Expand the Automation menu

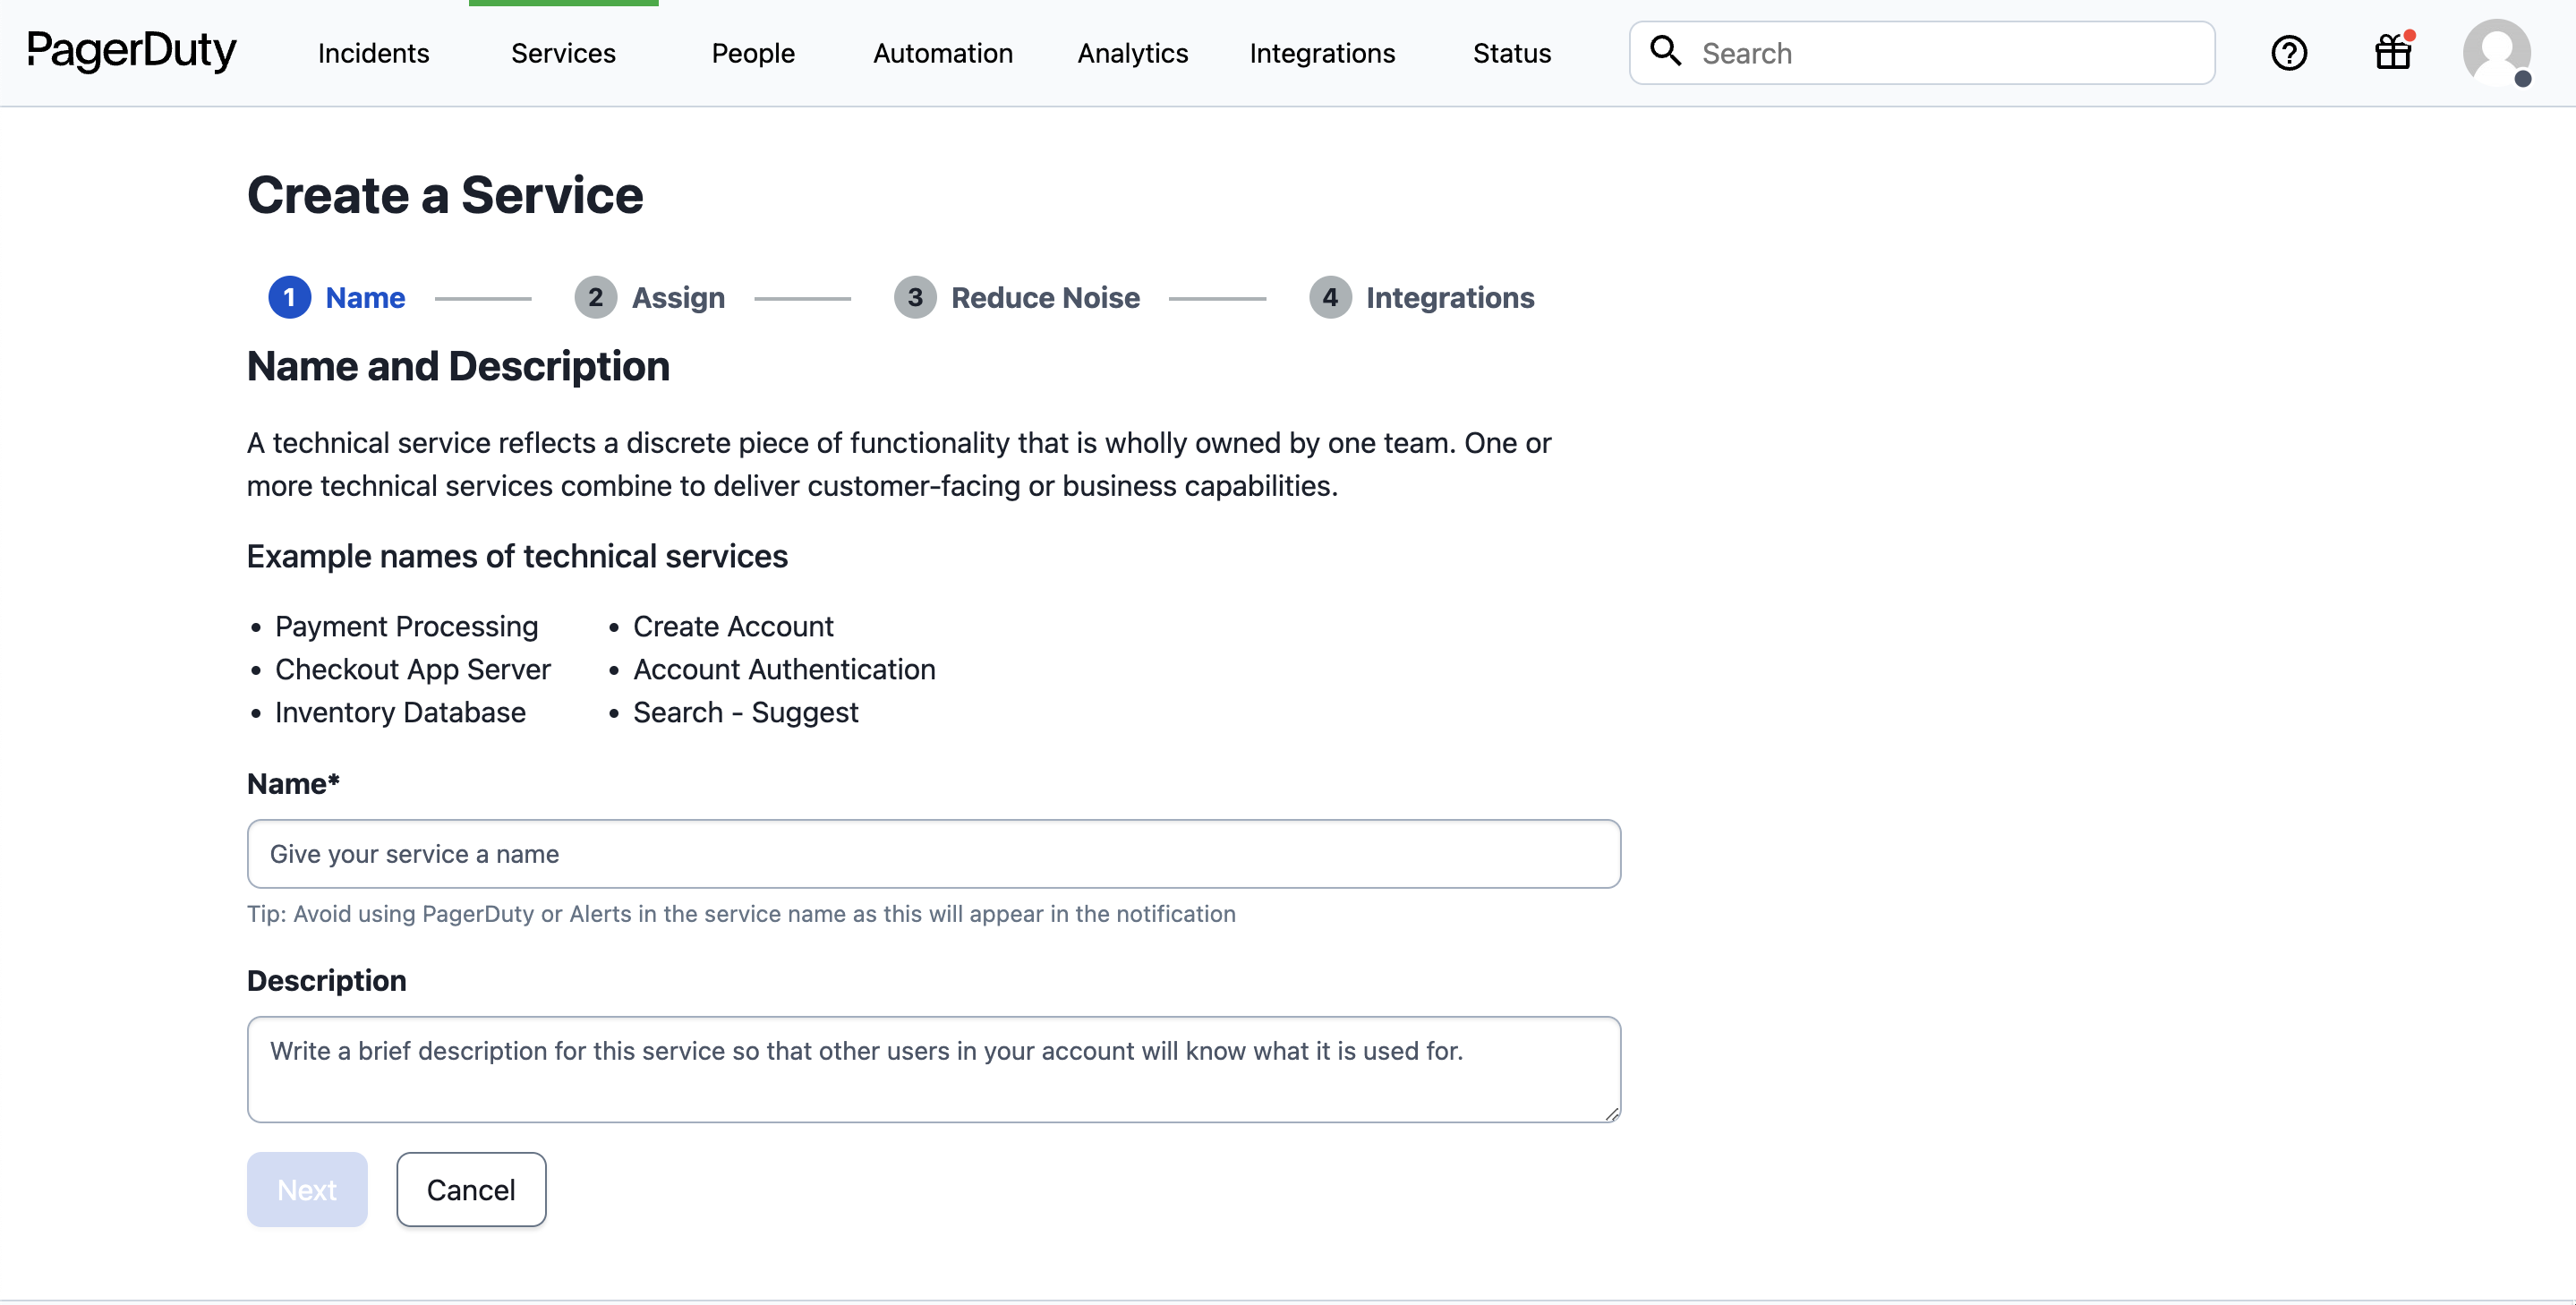pos(942,53)
